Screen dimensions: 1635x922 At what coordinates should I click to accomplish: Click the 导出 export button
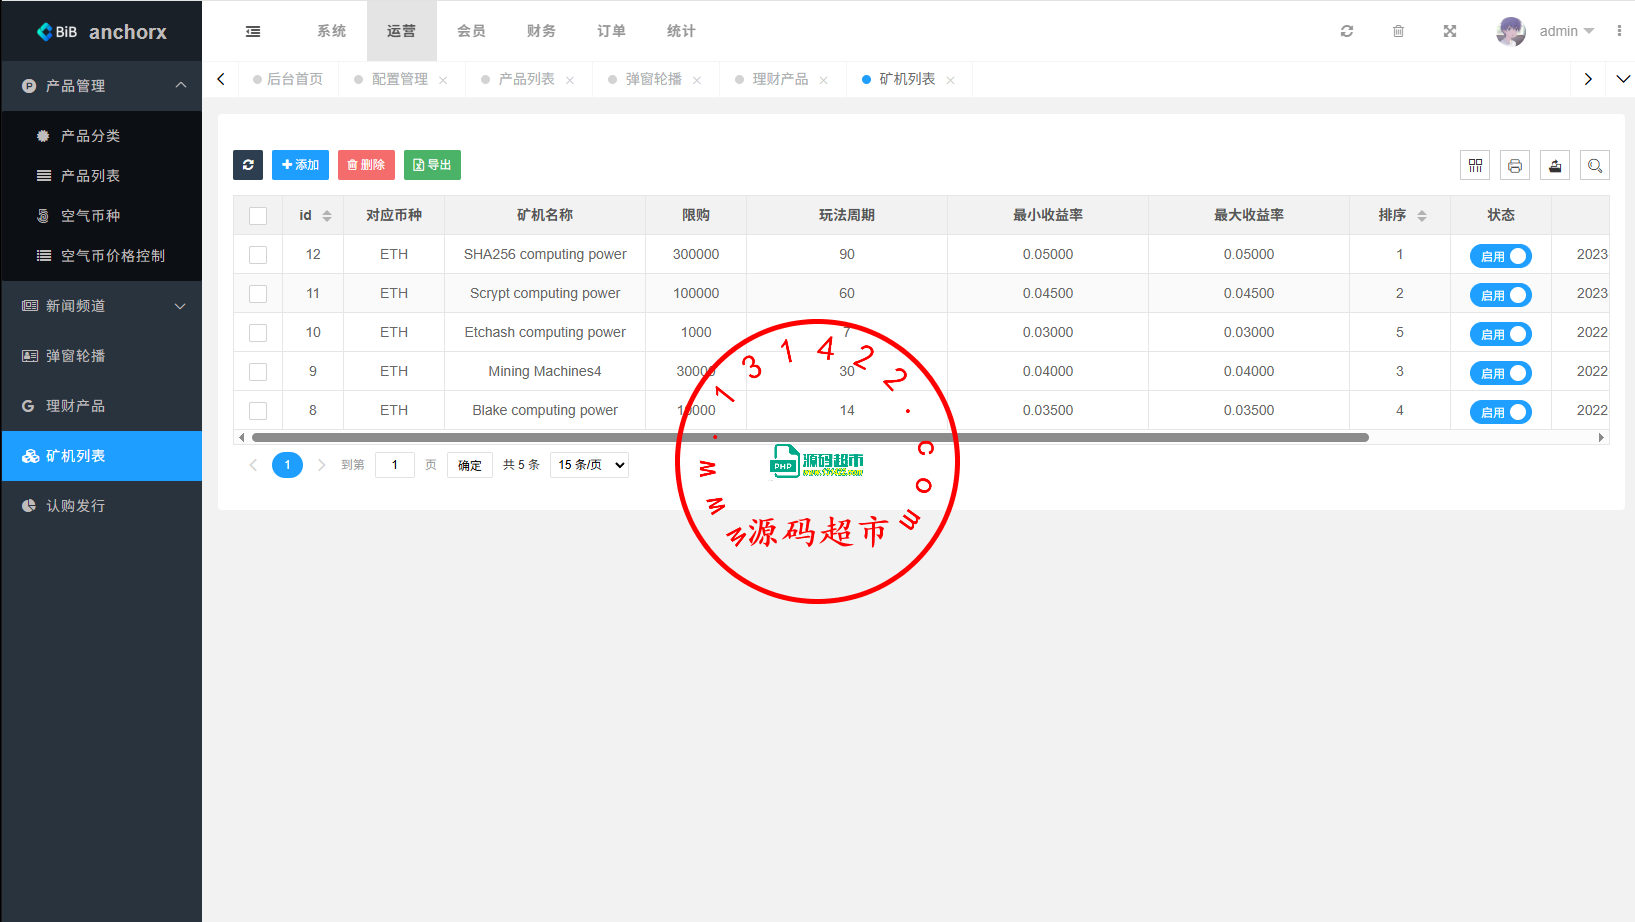pos(432,164)
